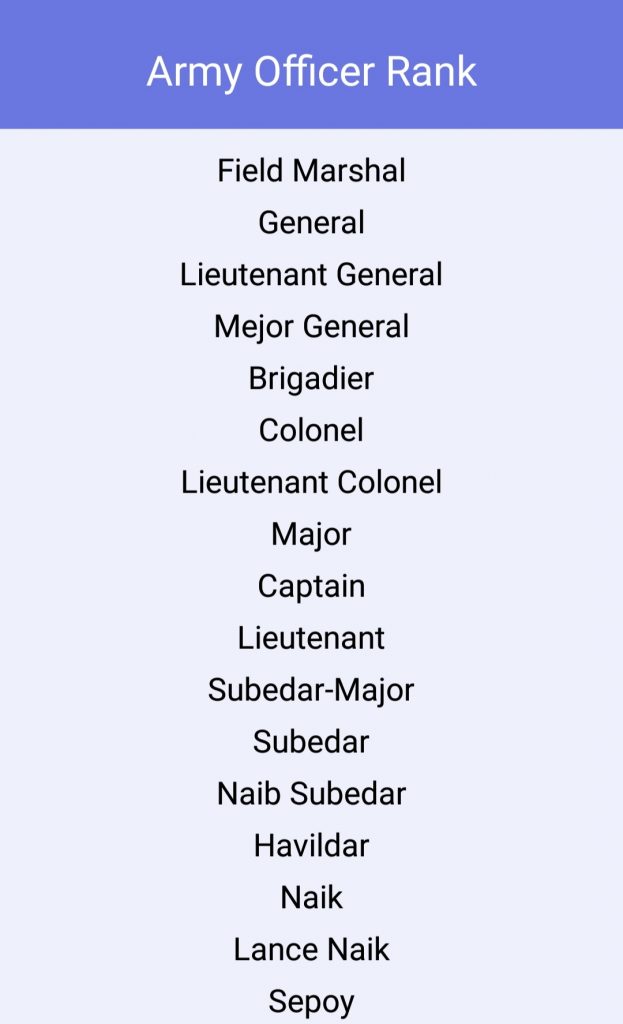Select Lieutenant Colonel in the list
623x1024 pixels.
pos(312,483)
